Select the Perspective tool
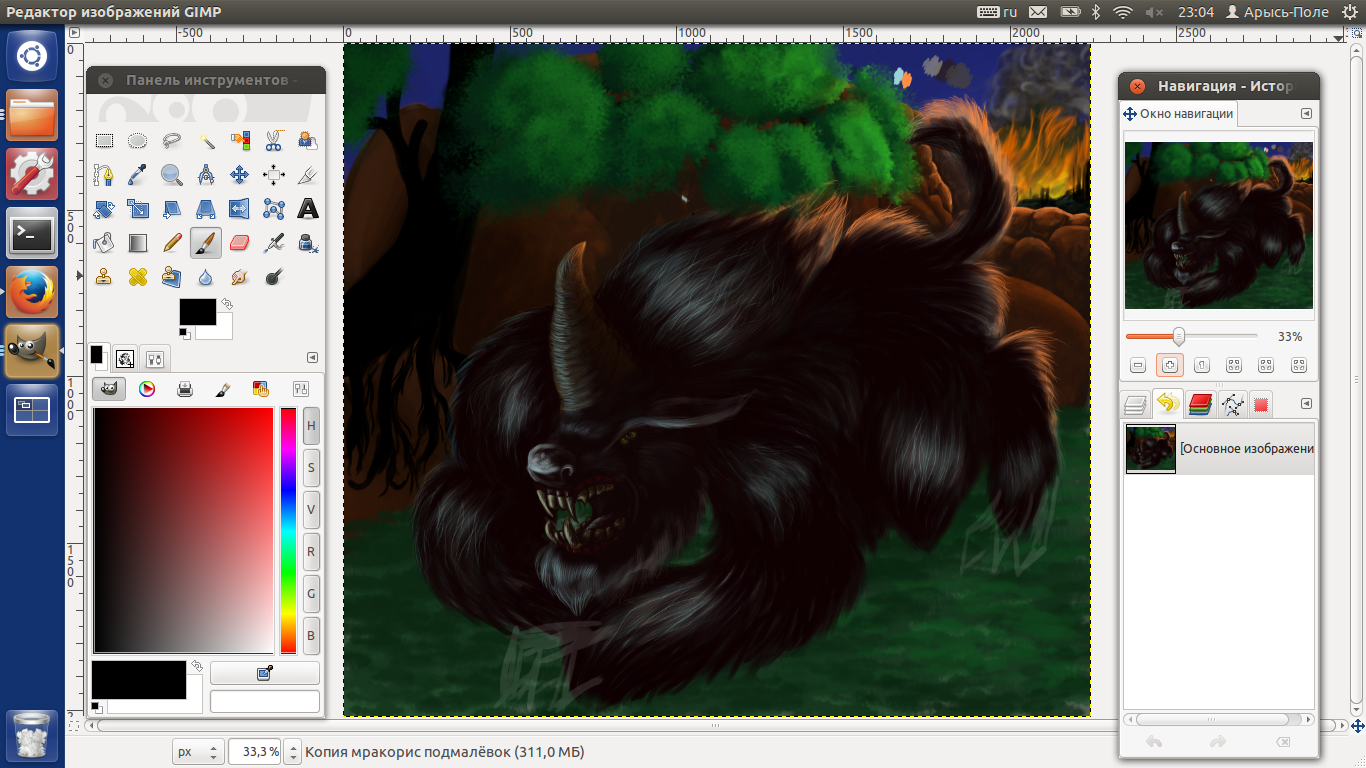This screenshot has width=1366, height=768. [x=206, y=209]
